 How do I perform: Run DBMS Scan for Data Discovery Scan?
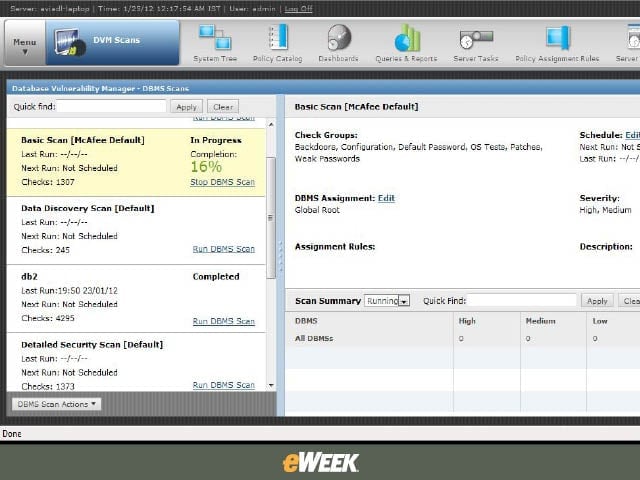click(224, 249)
